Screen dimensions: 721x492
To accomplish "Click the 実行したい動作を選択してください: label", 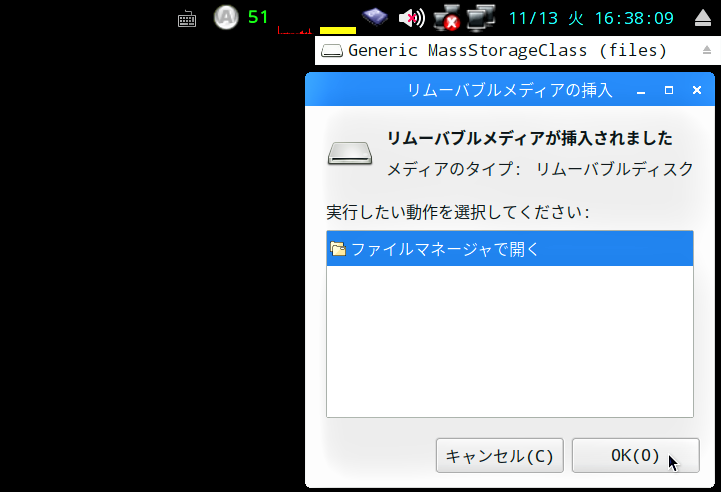I will click(x=458, y=212).
